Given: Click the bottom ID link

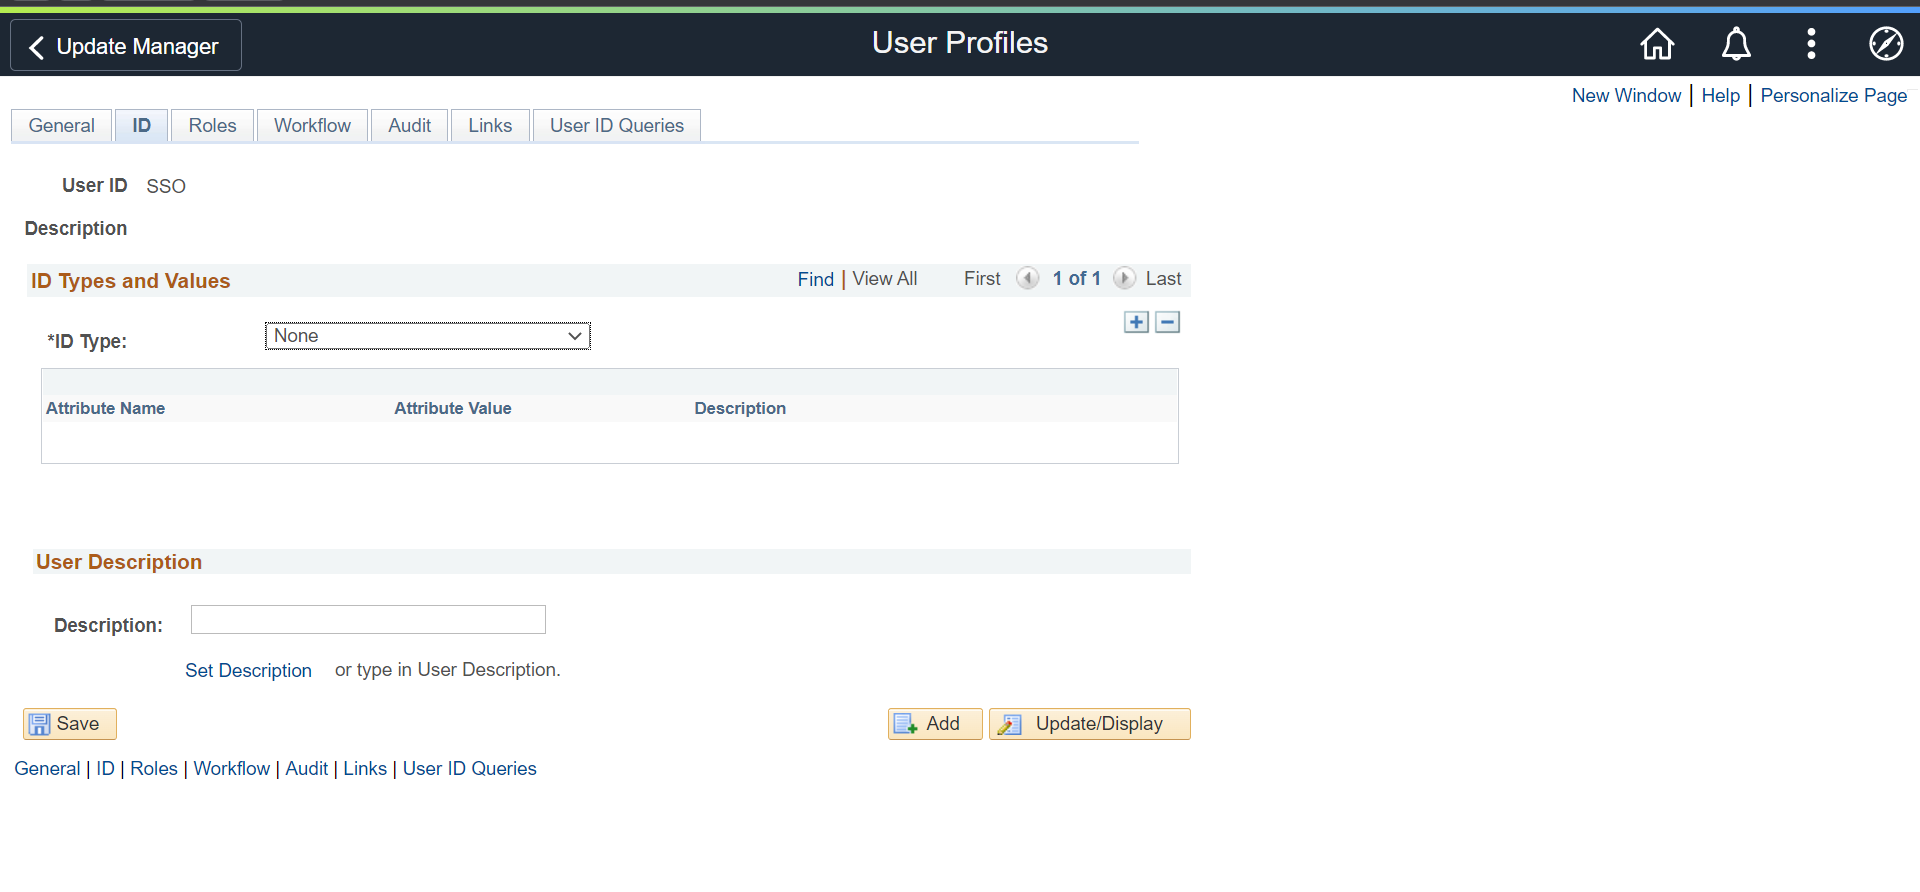Looking at the screenshot, I should coord(105,769).
